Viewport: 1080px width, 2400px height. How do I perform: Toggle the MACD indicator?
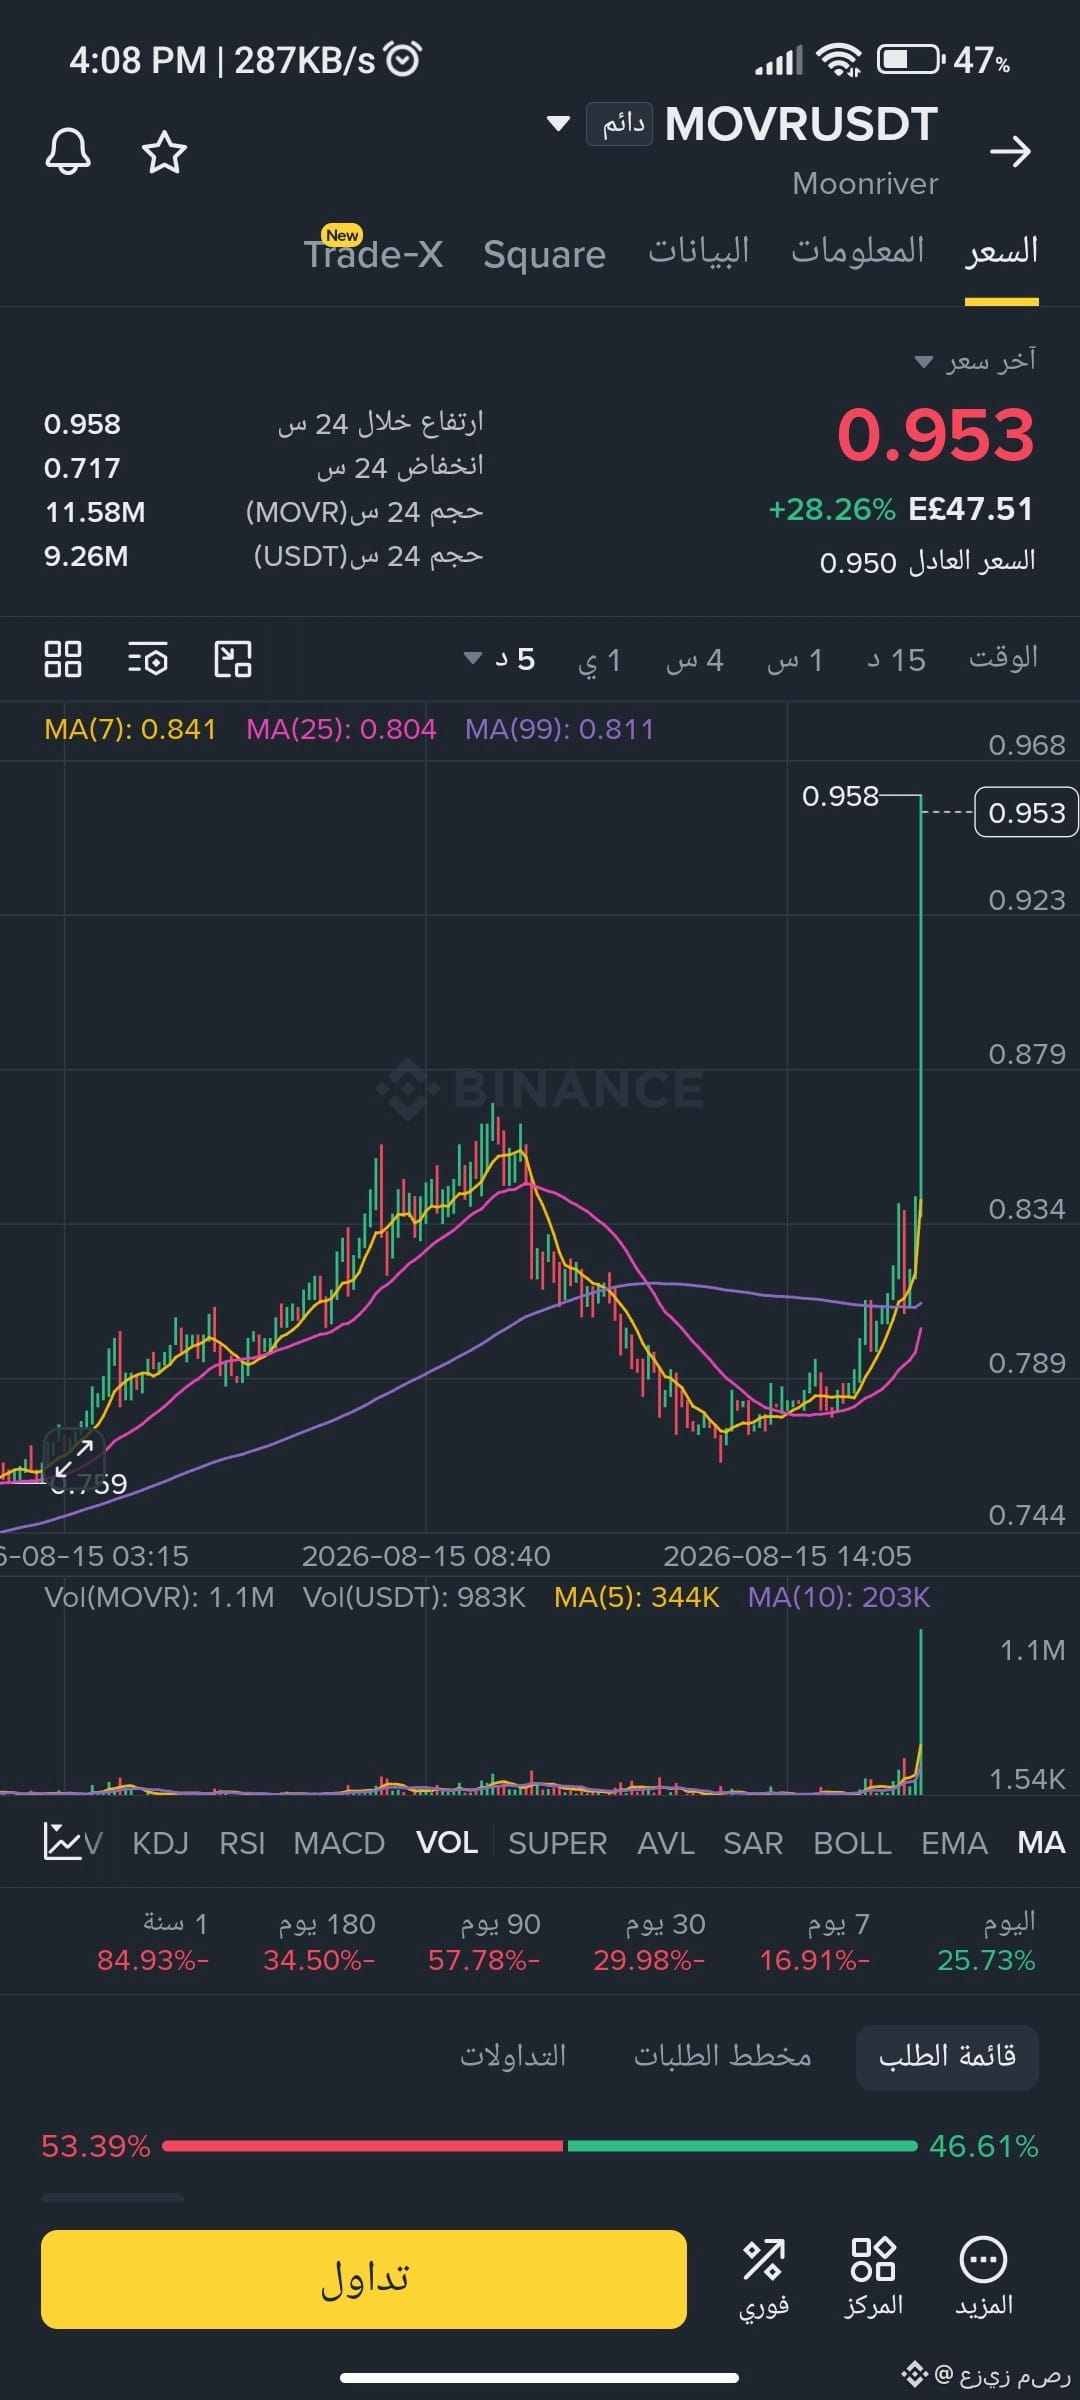[339, 1843]
